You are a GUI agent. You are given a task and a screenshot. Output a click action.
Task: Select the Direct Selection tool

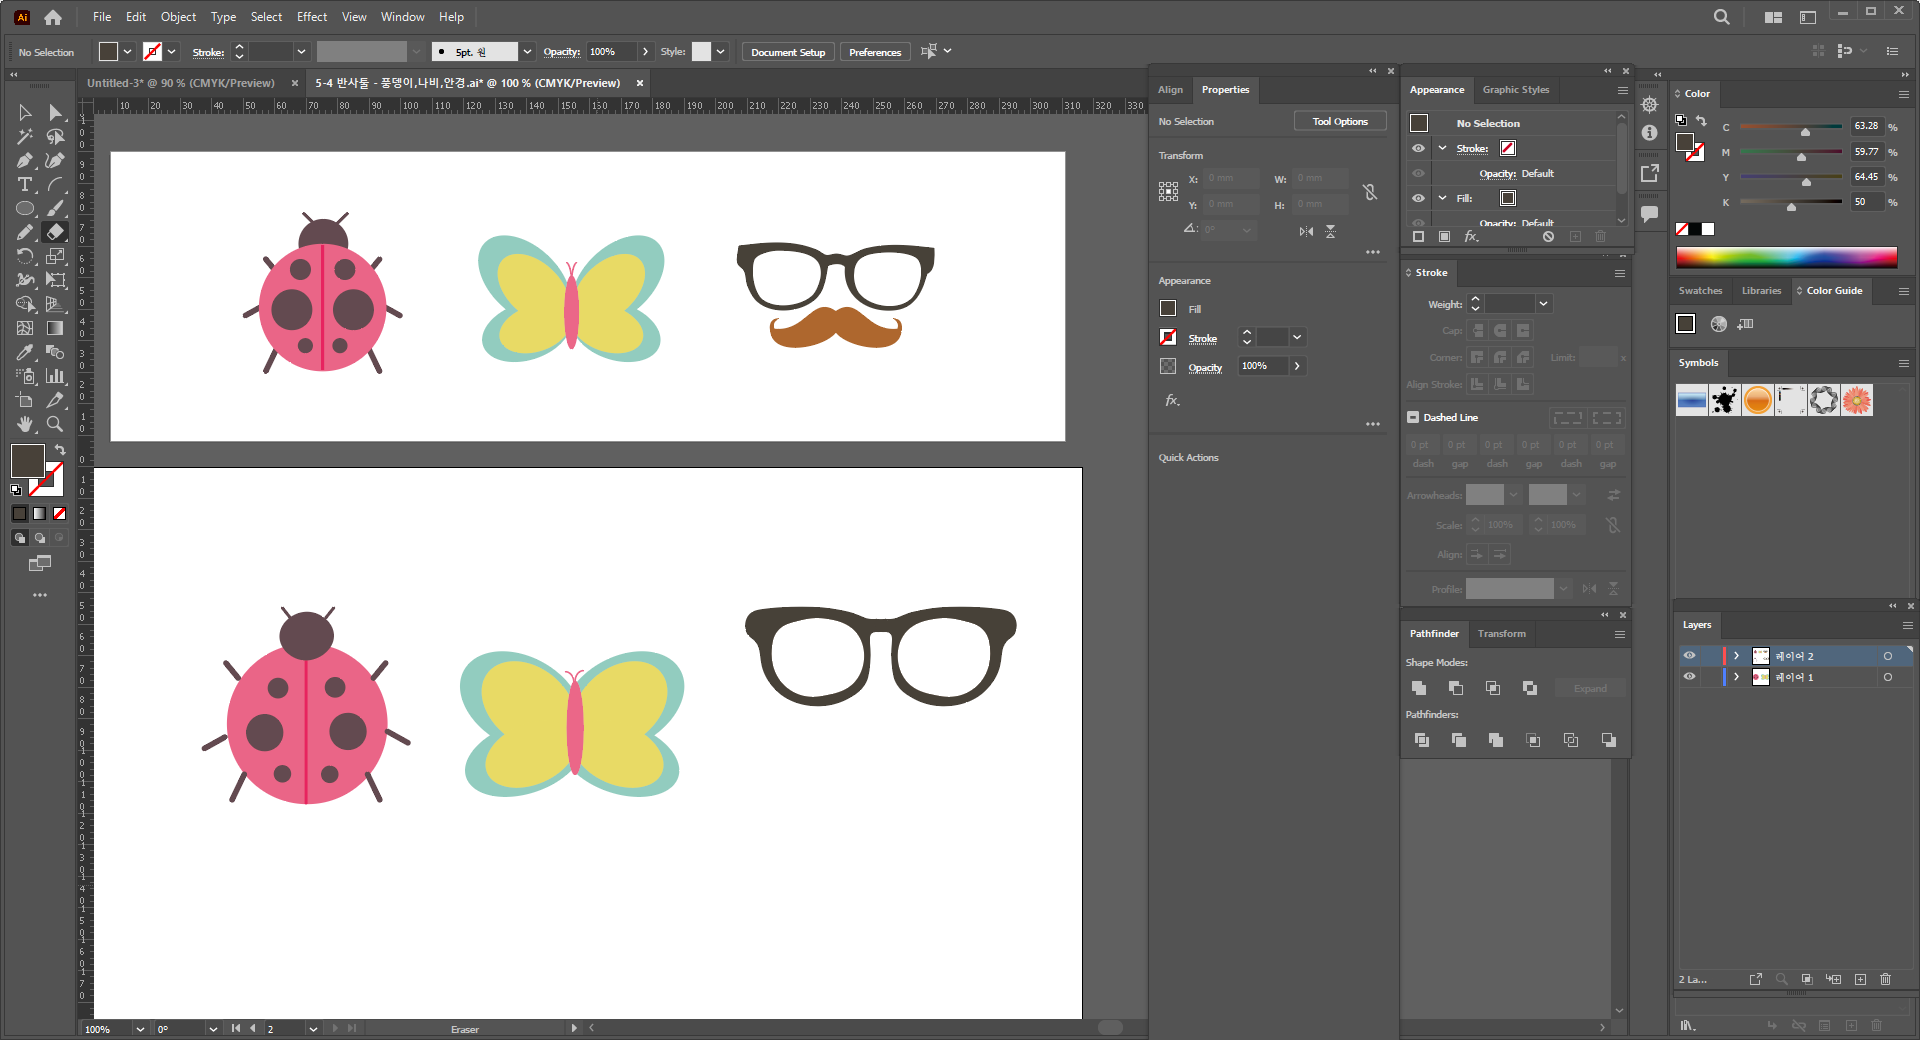(55, 113)
